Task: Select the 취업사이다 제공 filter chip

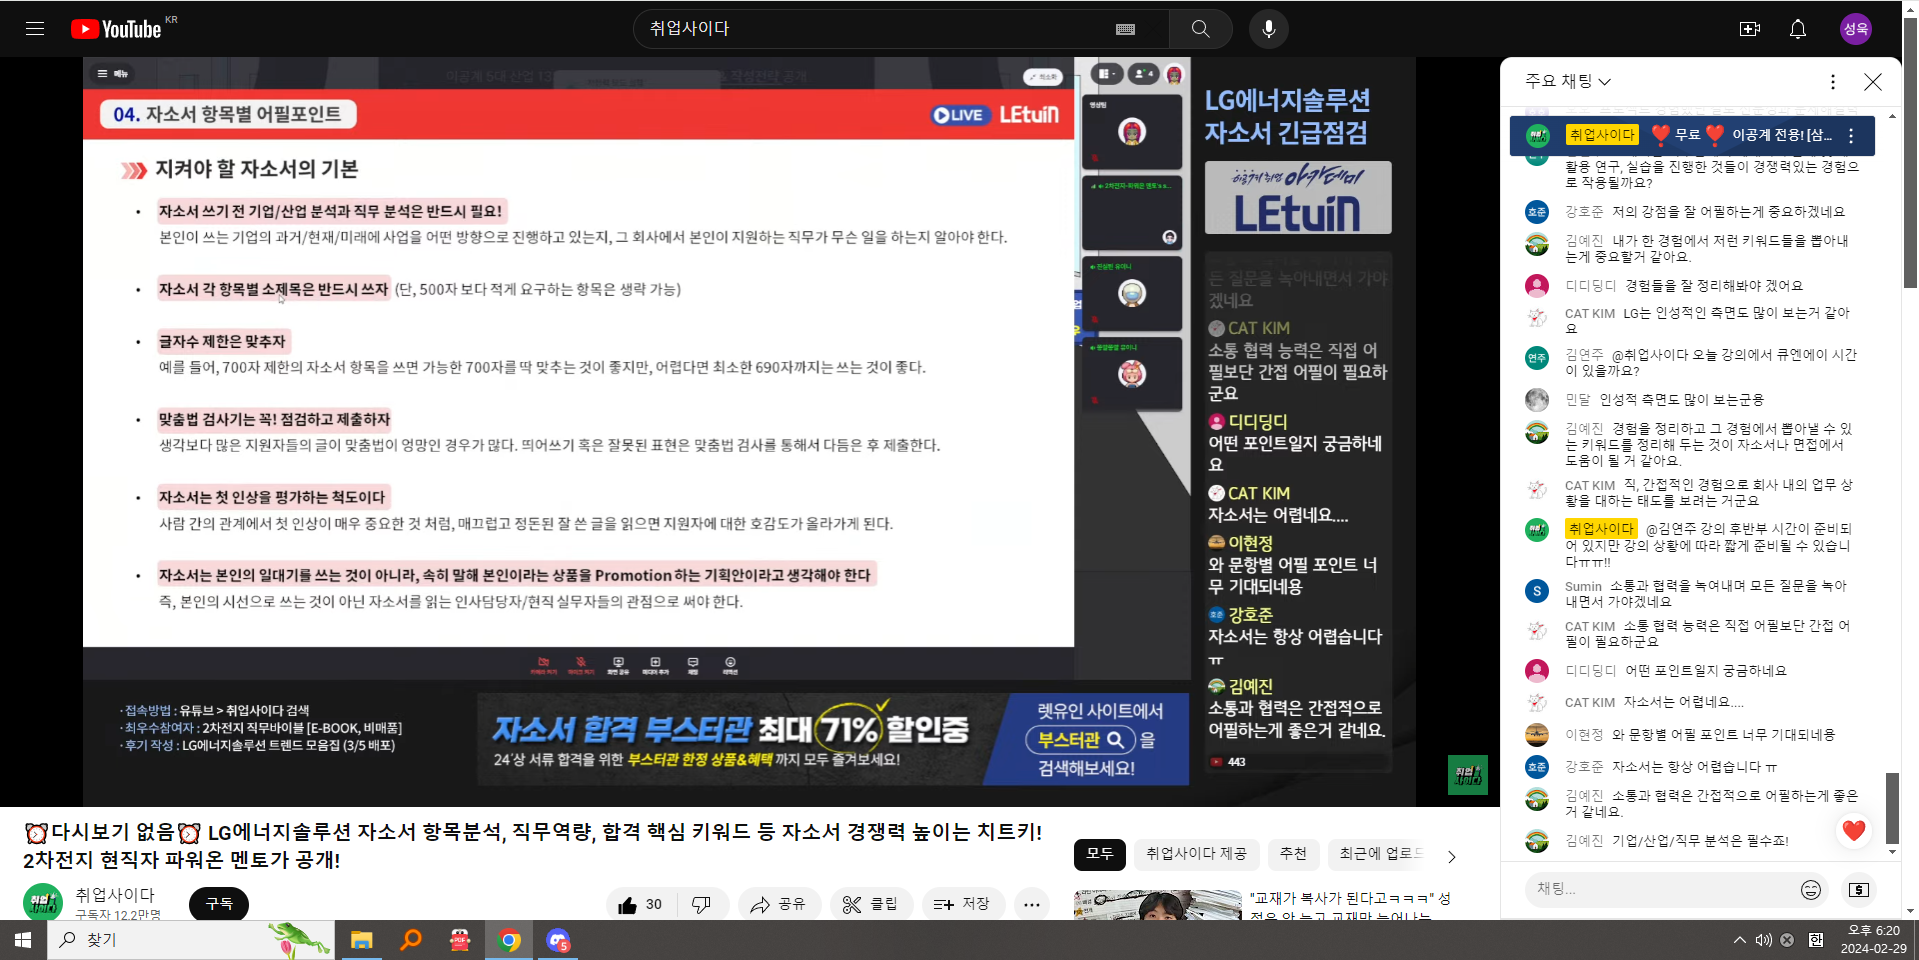Action: 1196,854
